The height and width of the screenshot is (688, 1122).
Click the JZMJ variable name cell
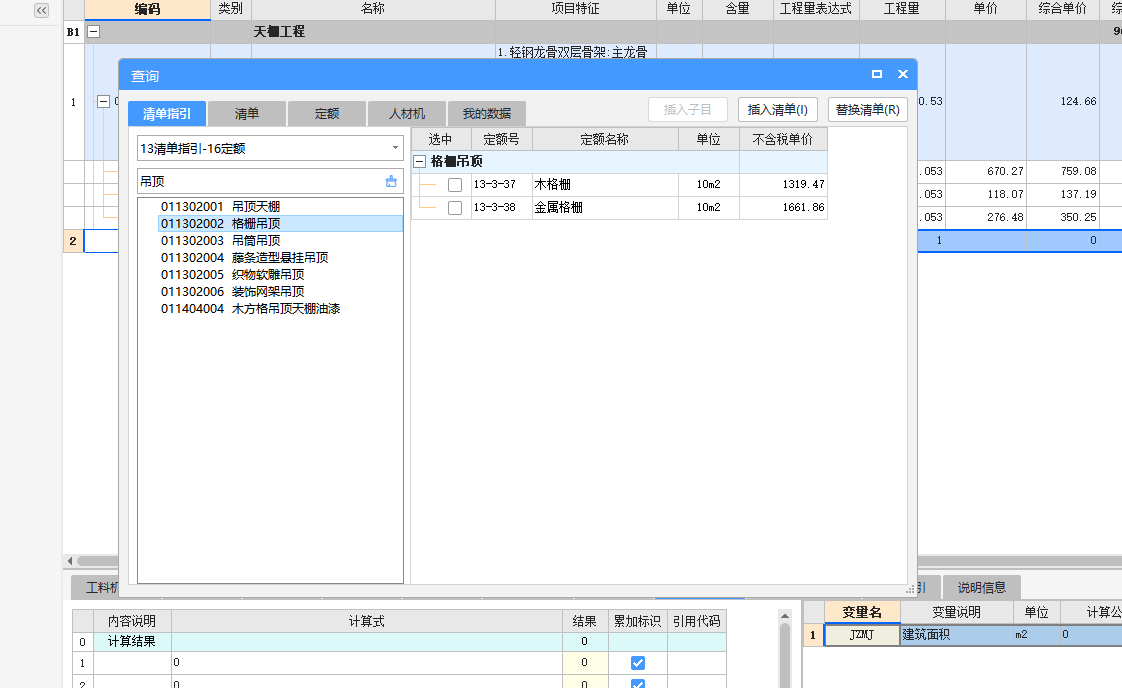point(862,635)
